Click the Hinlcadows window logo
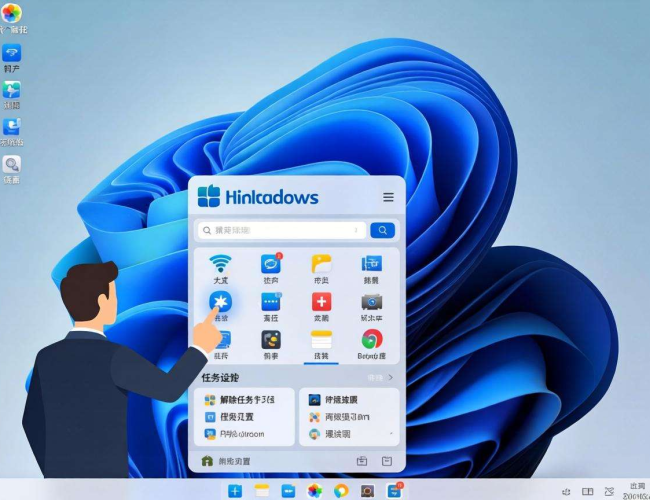This screenshot has width=650, height=500. click(209, 196)
